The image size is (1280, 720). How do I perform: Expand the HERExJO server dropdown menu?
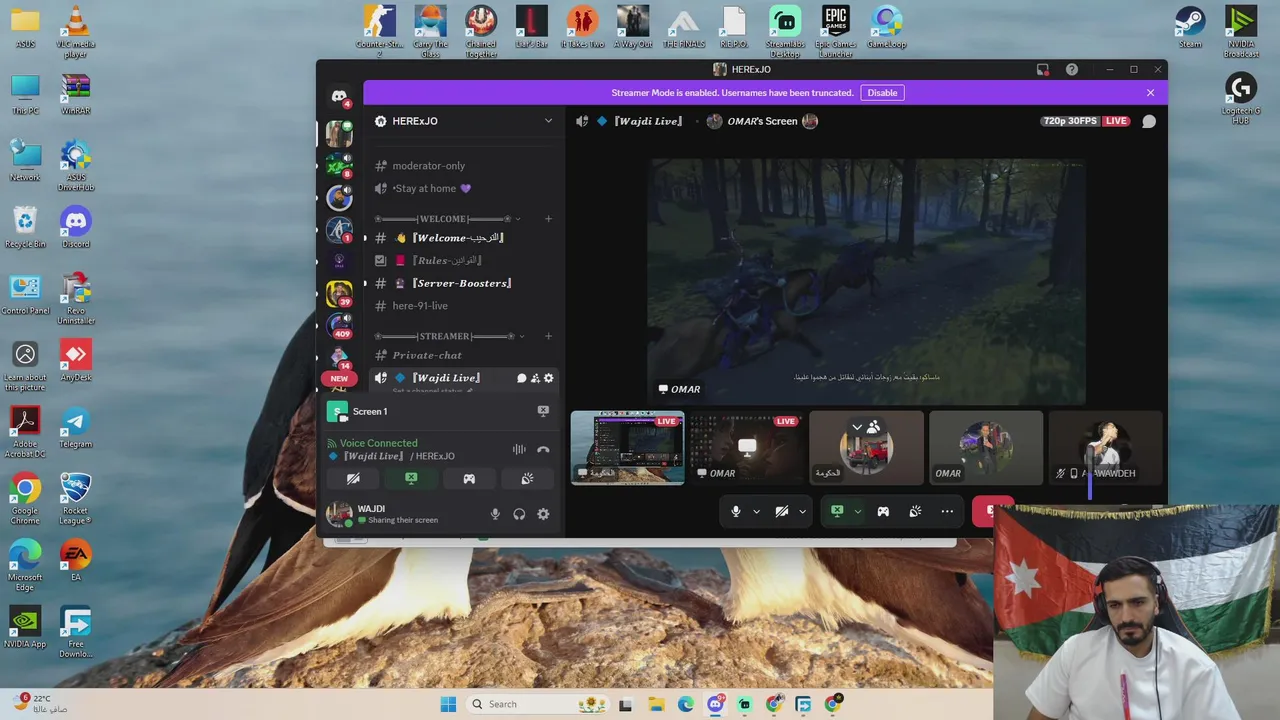(x=548, y=121)
